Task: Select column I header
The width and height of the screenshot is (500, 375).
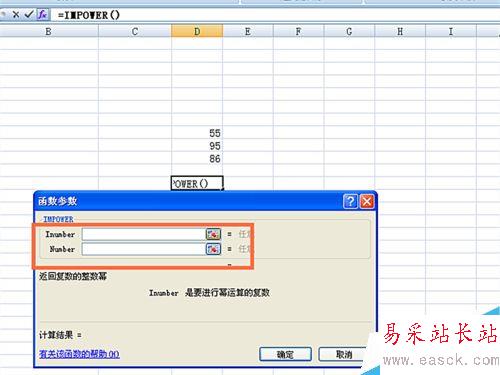Action: [x=451, y=32]
